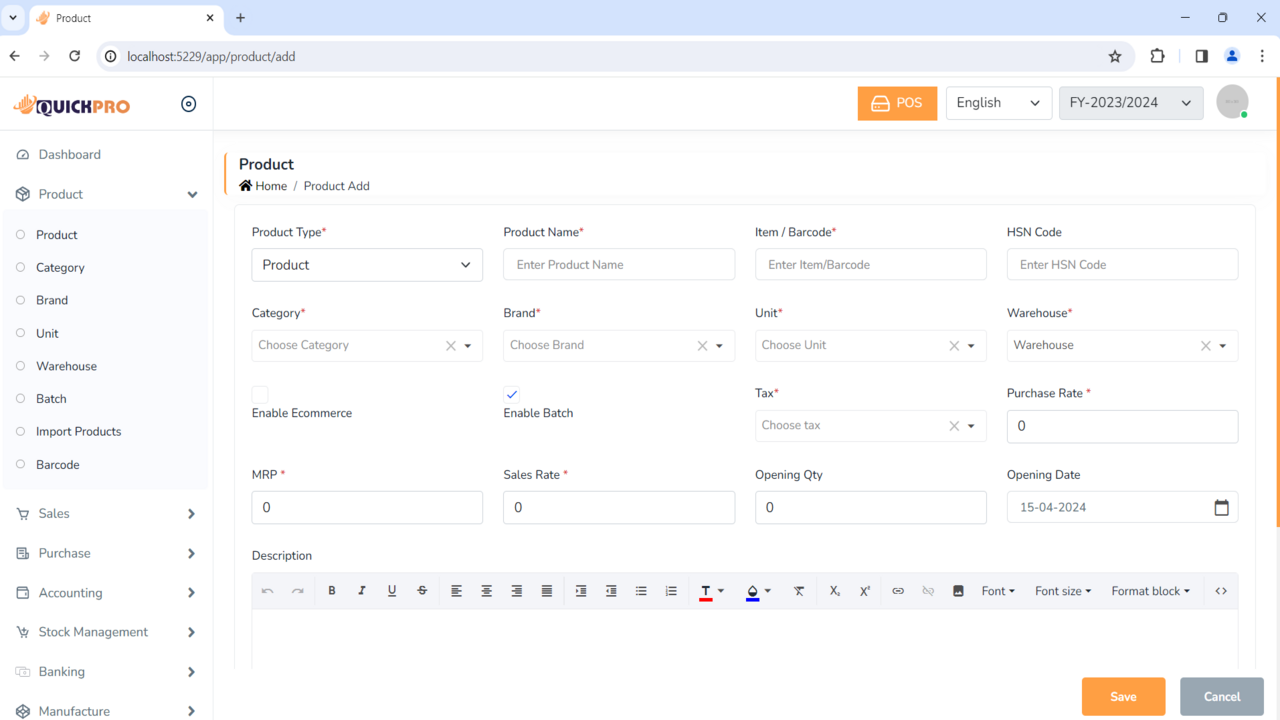Open the Opening Date calendar picker
This screenshot has height=720, width=1280.
pyautogui.click(x=1222, y=507)
